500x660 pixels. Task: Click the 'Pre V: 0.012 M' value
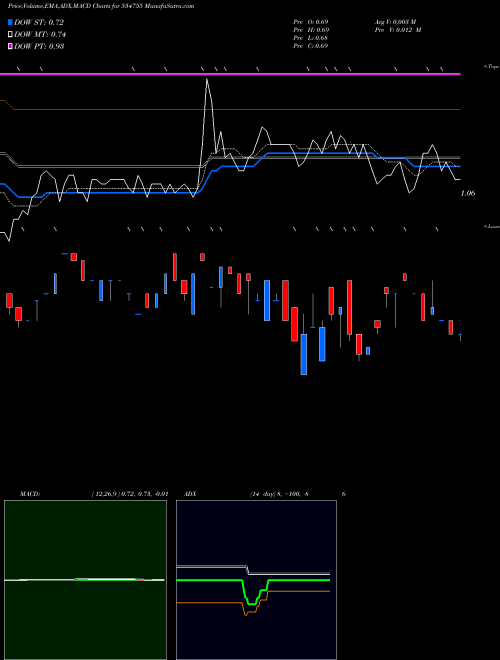coord(398,30)
